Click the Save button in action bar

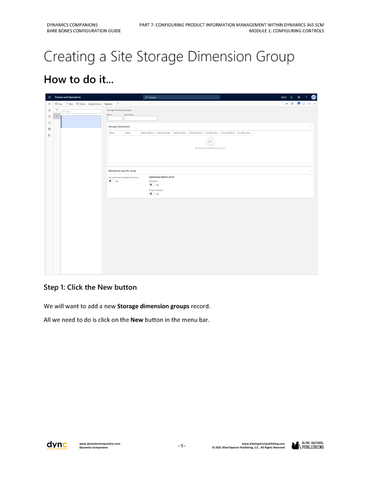[59, 104]
